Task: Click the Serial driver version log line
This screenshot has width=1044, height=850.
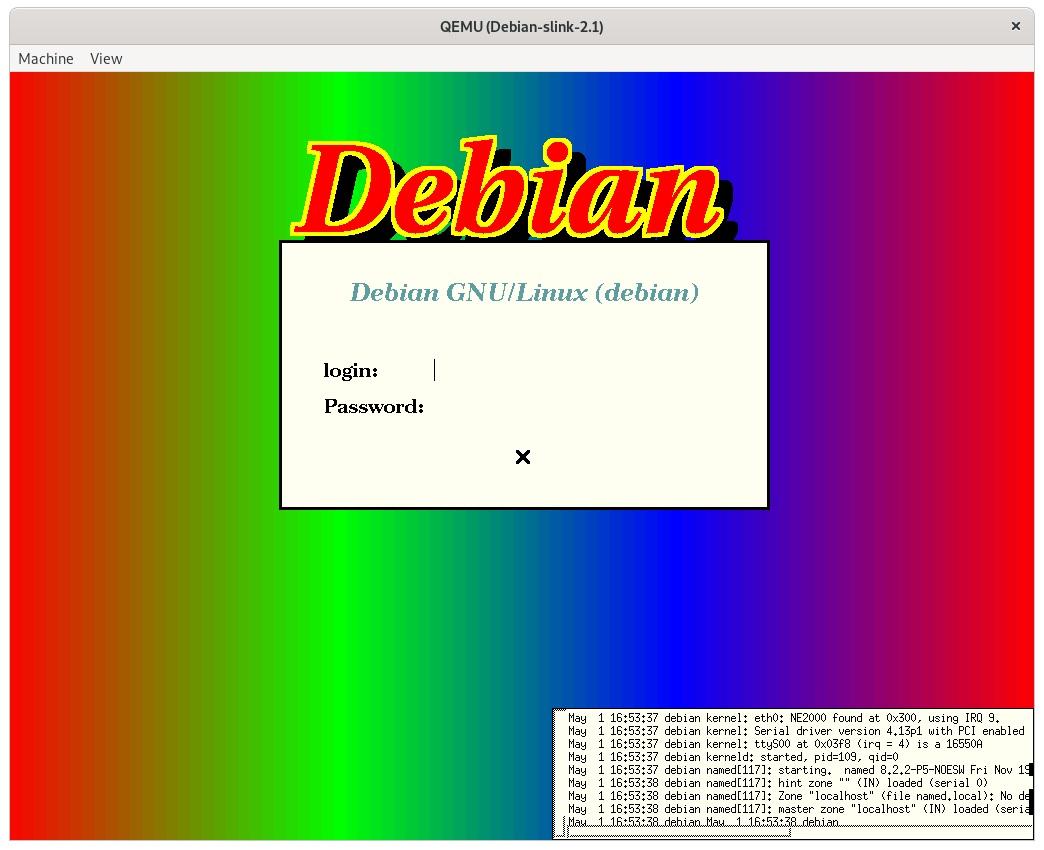Action: 790,731
